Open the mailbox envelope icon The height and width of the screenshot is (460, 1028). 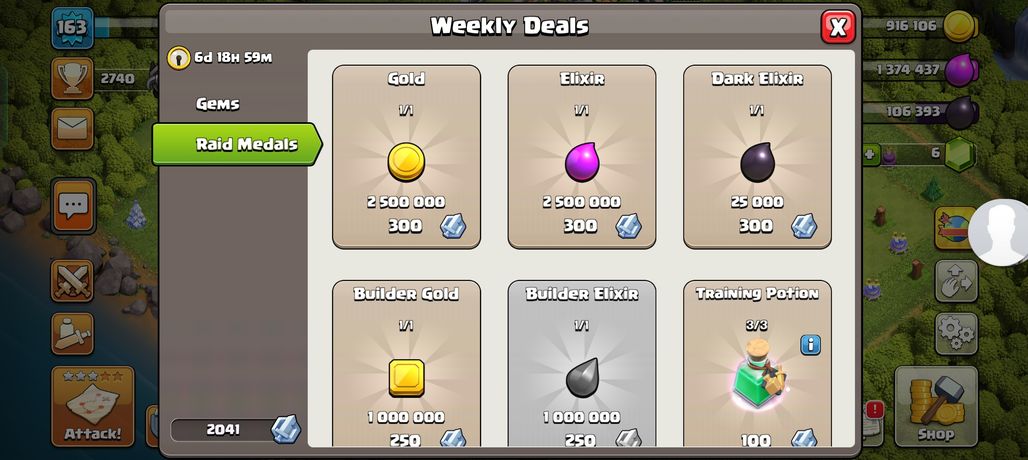pos(72,128)
